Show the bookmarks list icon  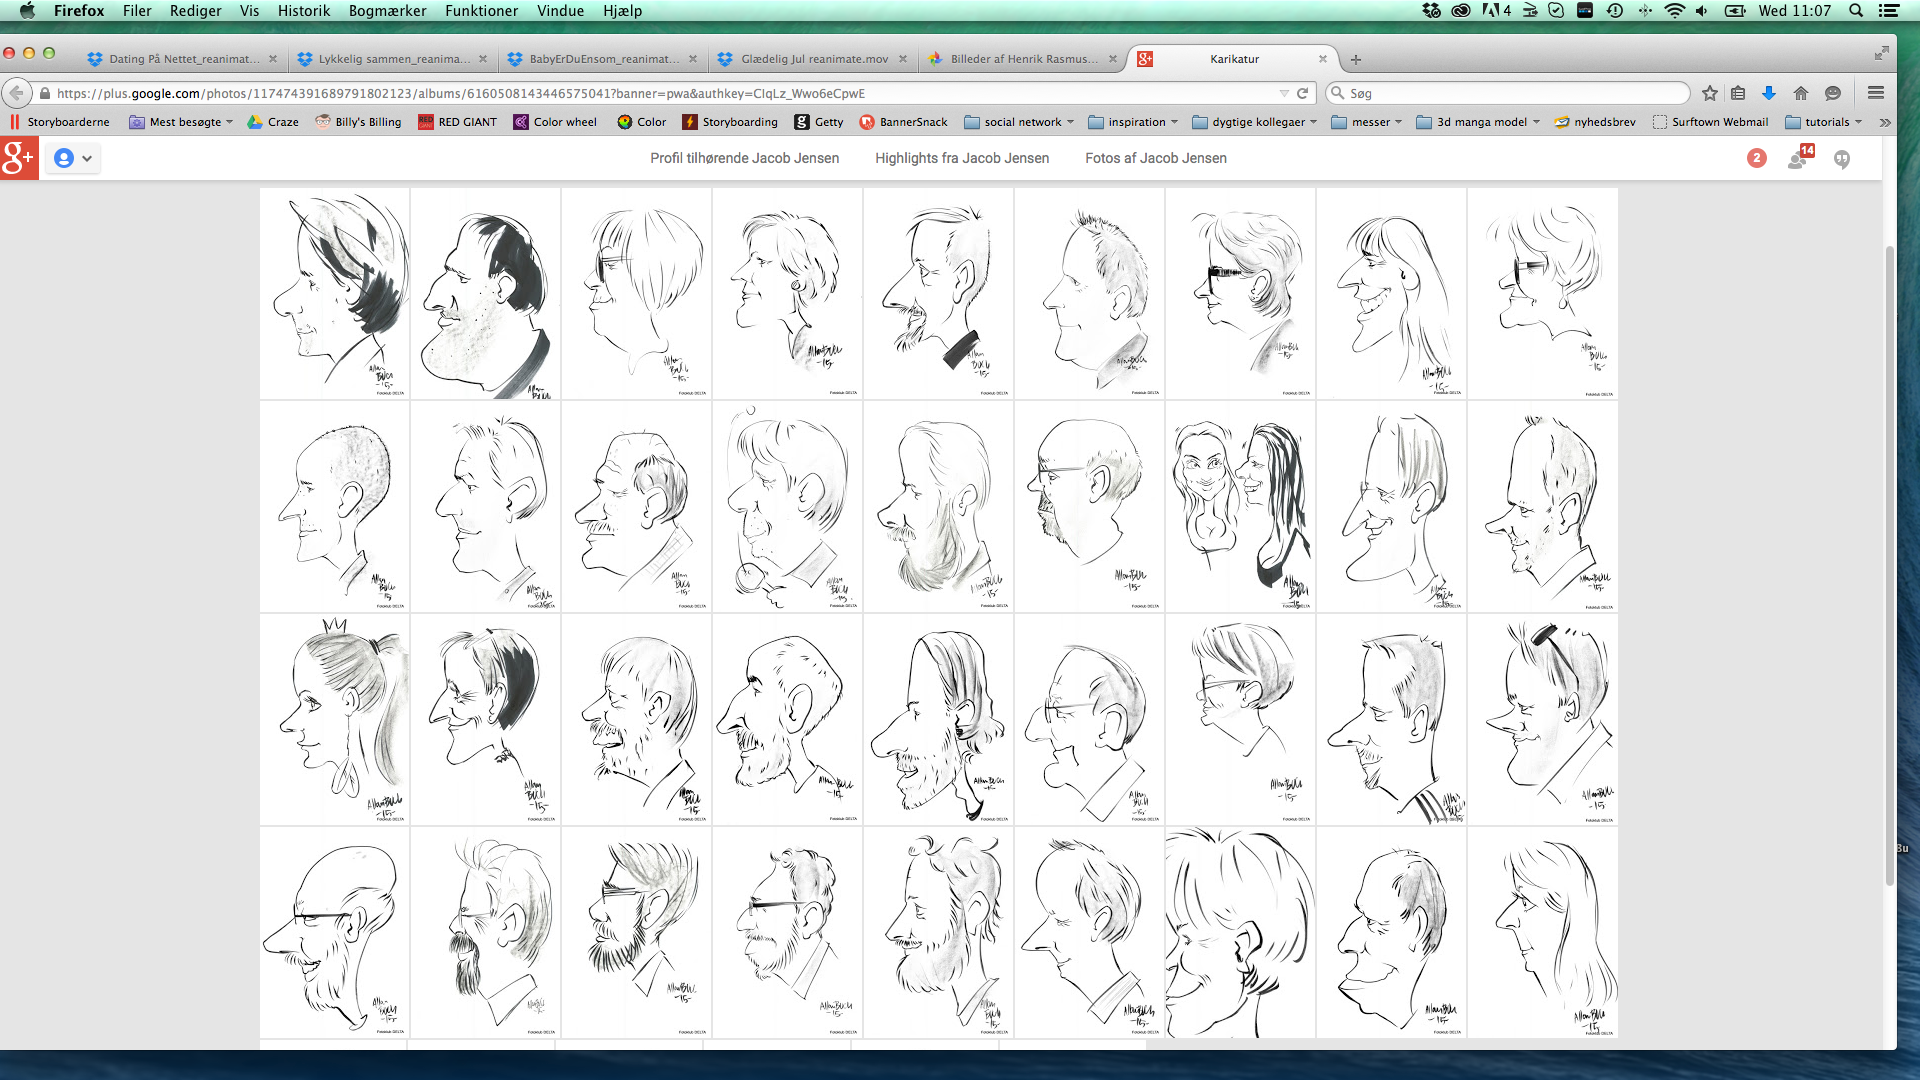pos(1738,93)
